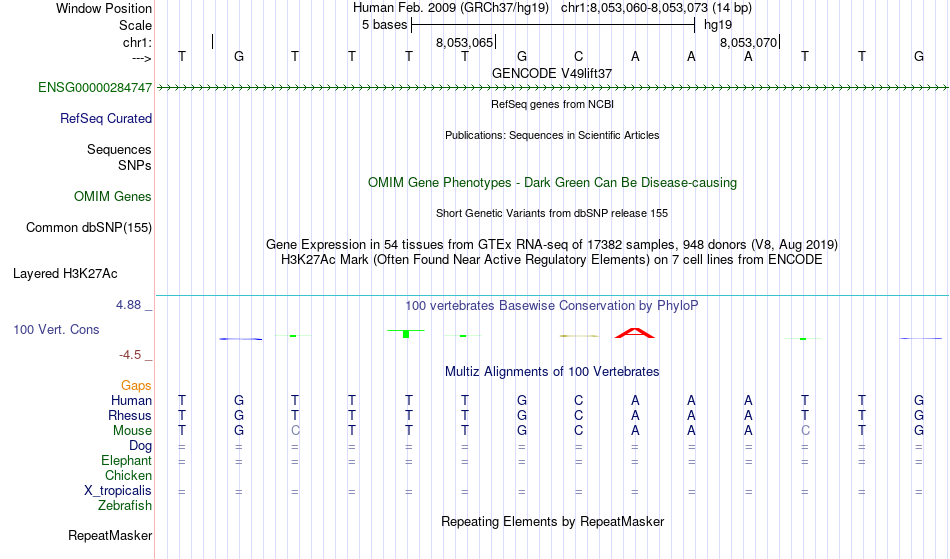Click the Layered H3K27Ac track label

(65, 274)
